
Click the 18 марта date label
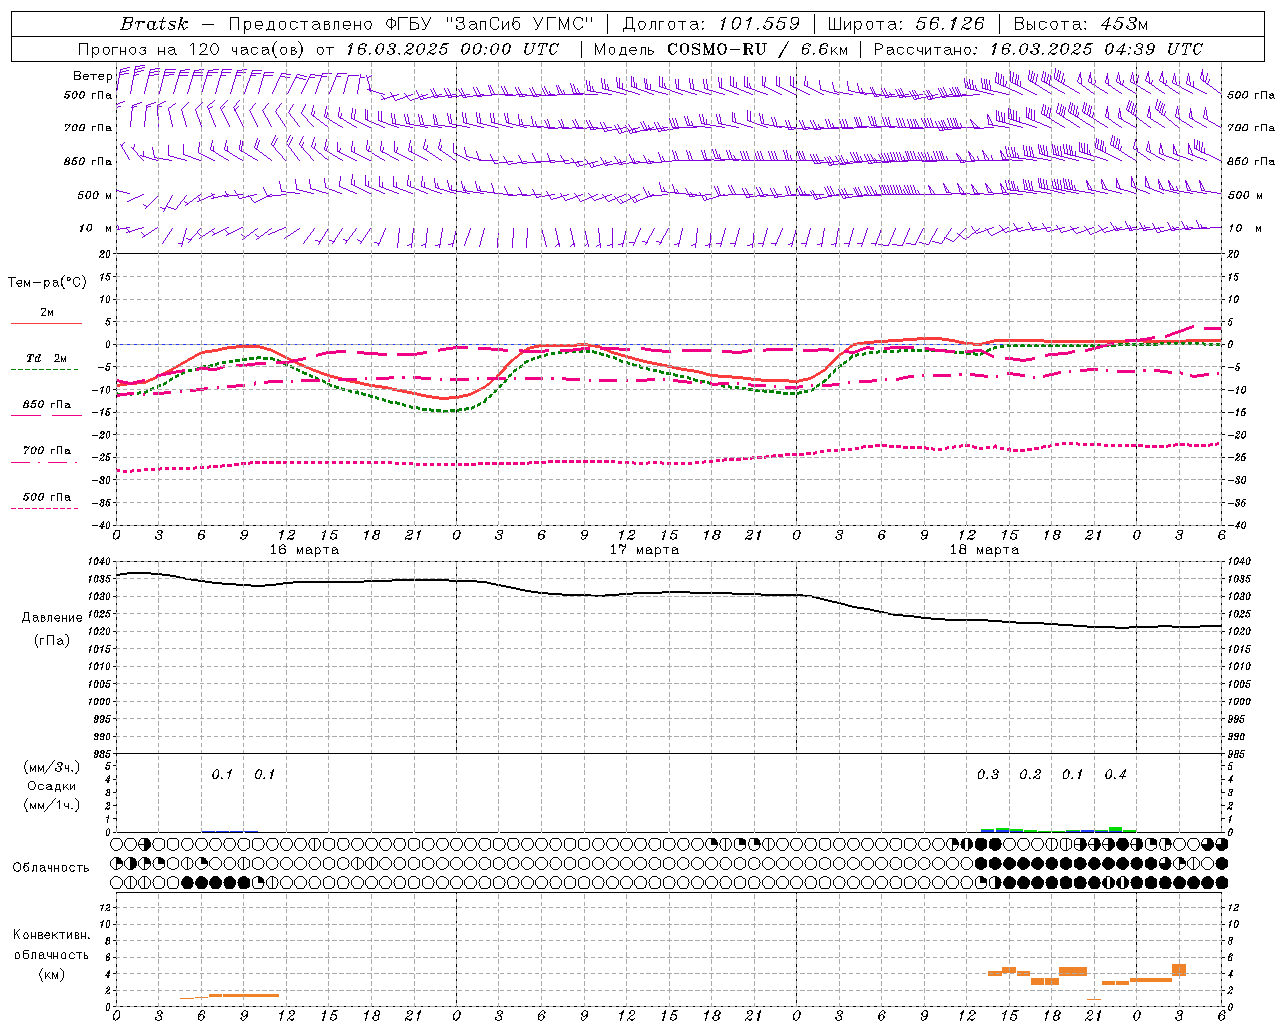click(984, 550)
